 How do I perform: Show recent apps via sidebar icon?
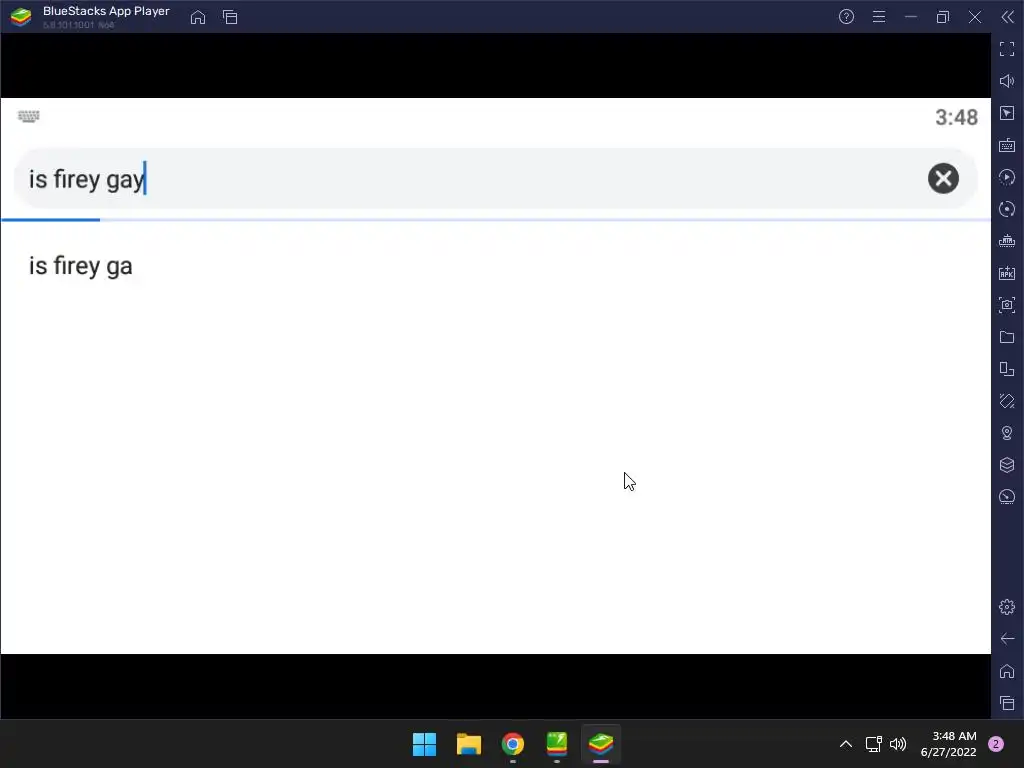[x=1007, y=703]
